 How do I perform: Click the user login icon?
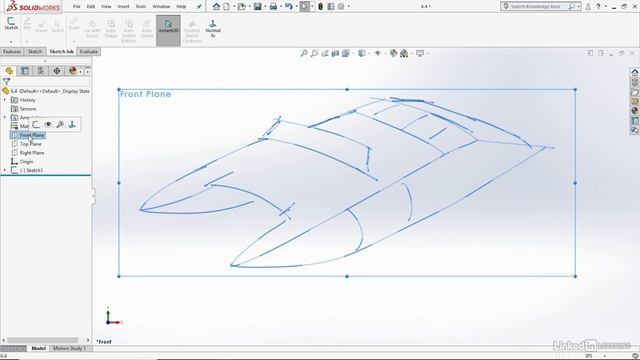588,7
